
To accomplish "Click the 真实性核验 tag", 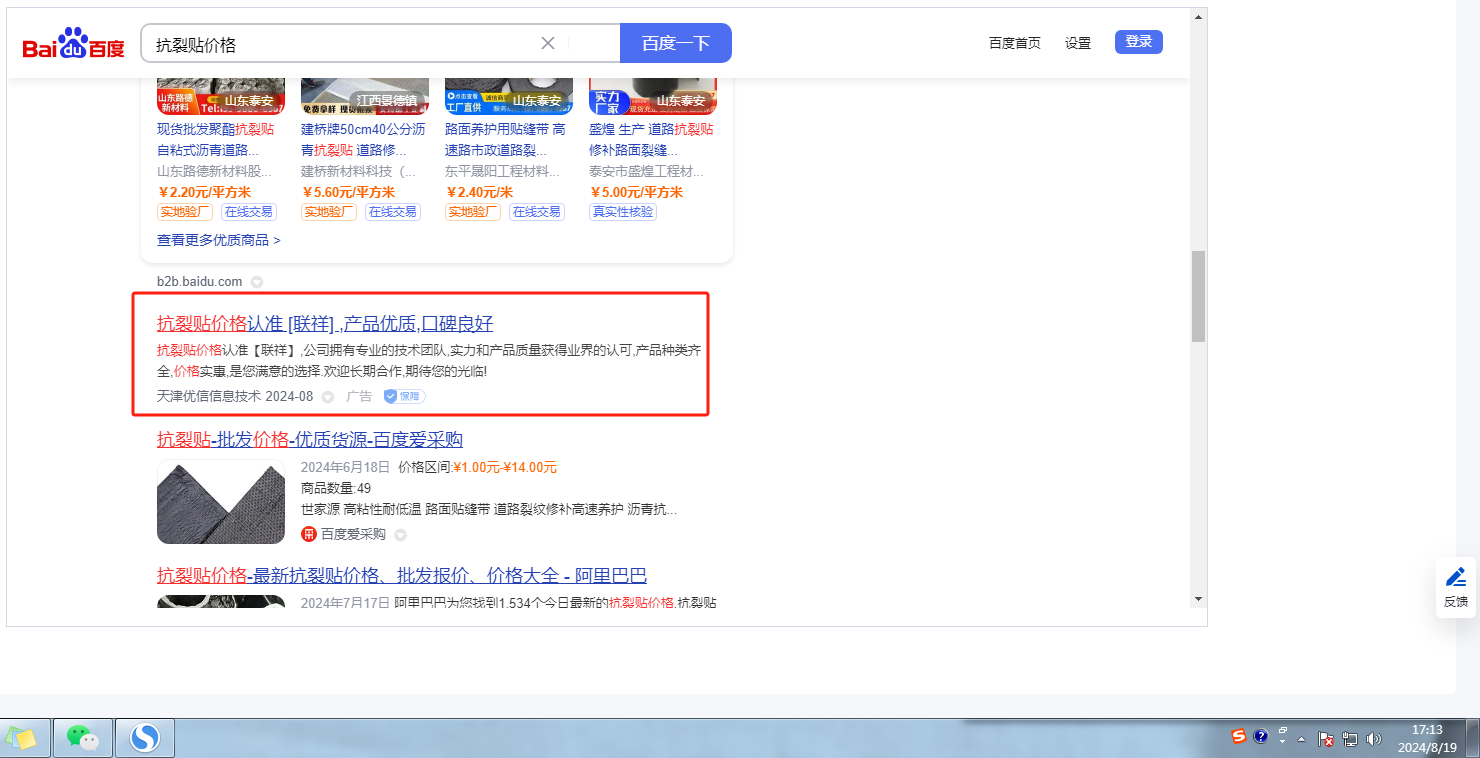I will (623, 212).
